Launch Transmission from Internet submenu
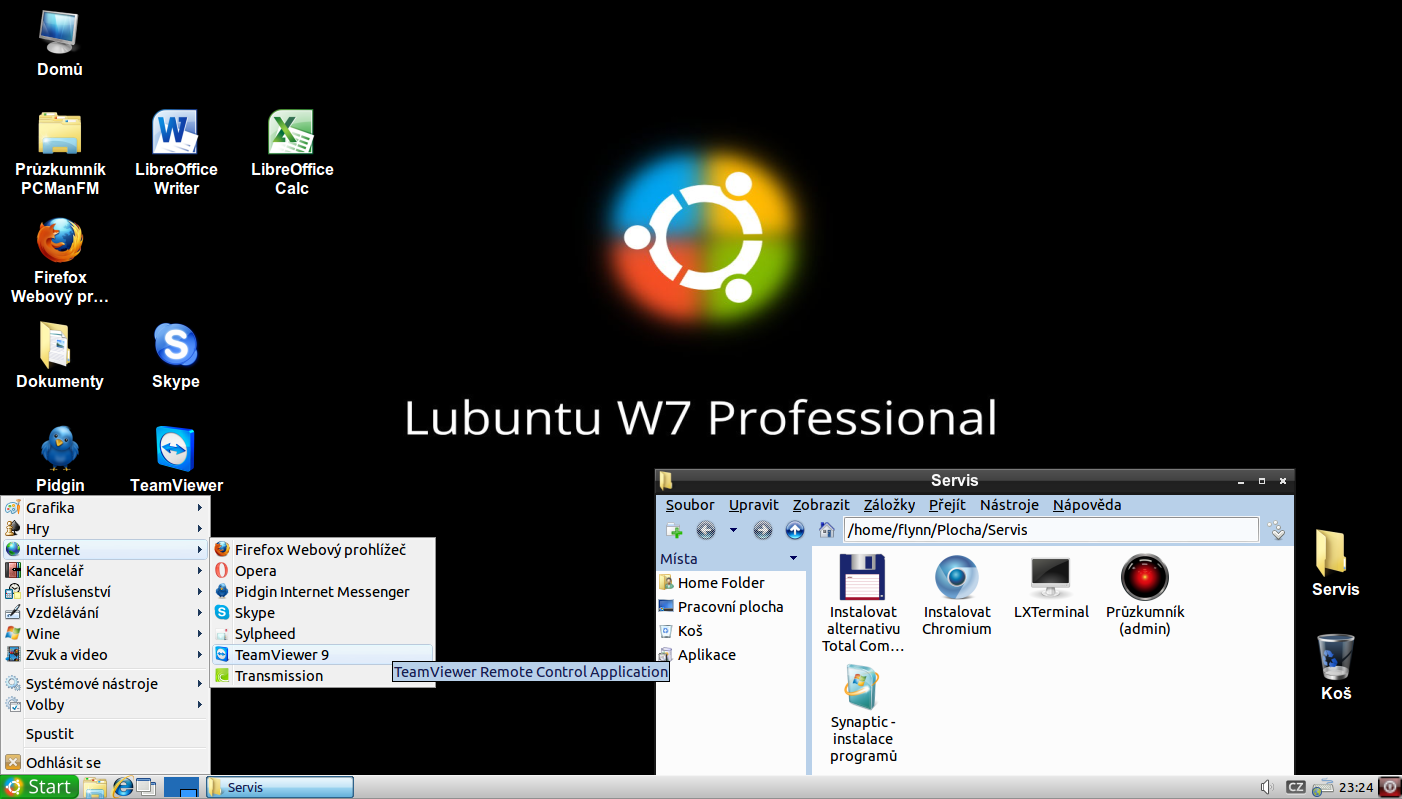1402x799 pixels. click(323, 676)
